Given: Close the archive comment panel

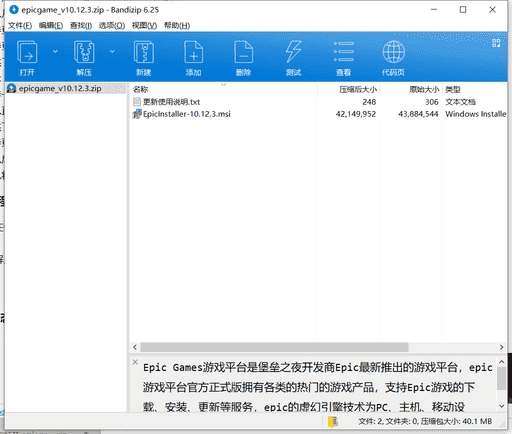Looking at the screenshot, I should click(x=135, y=362).
